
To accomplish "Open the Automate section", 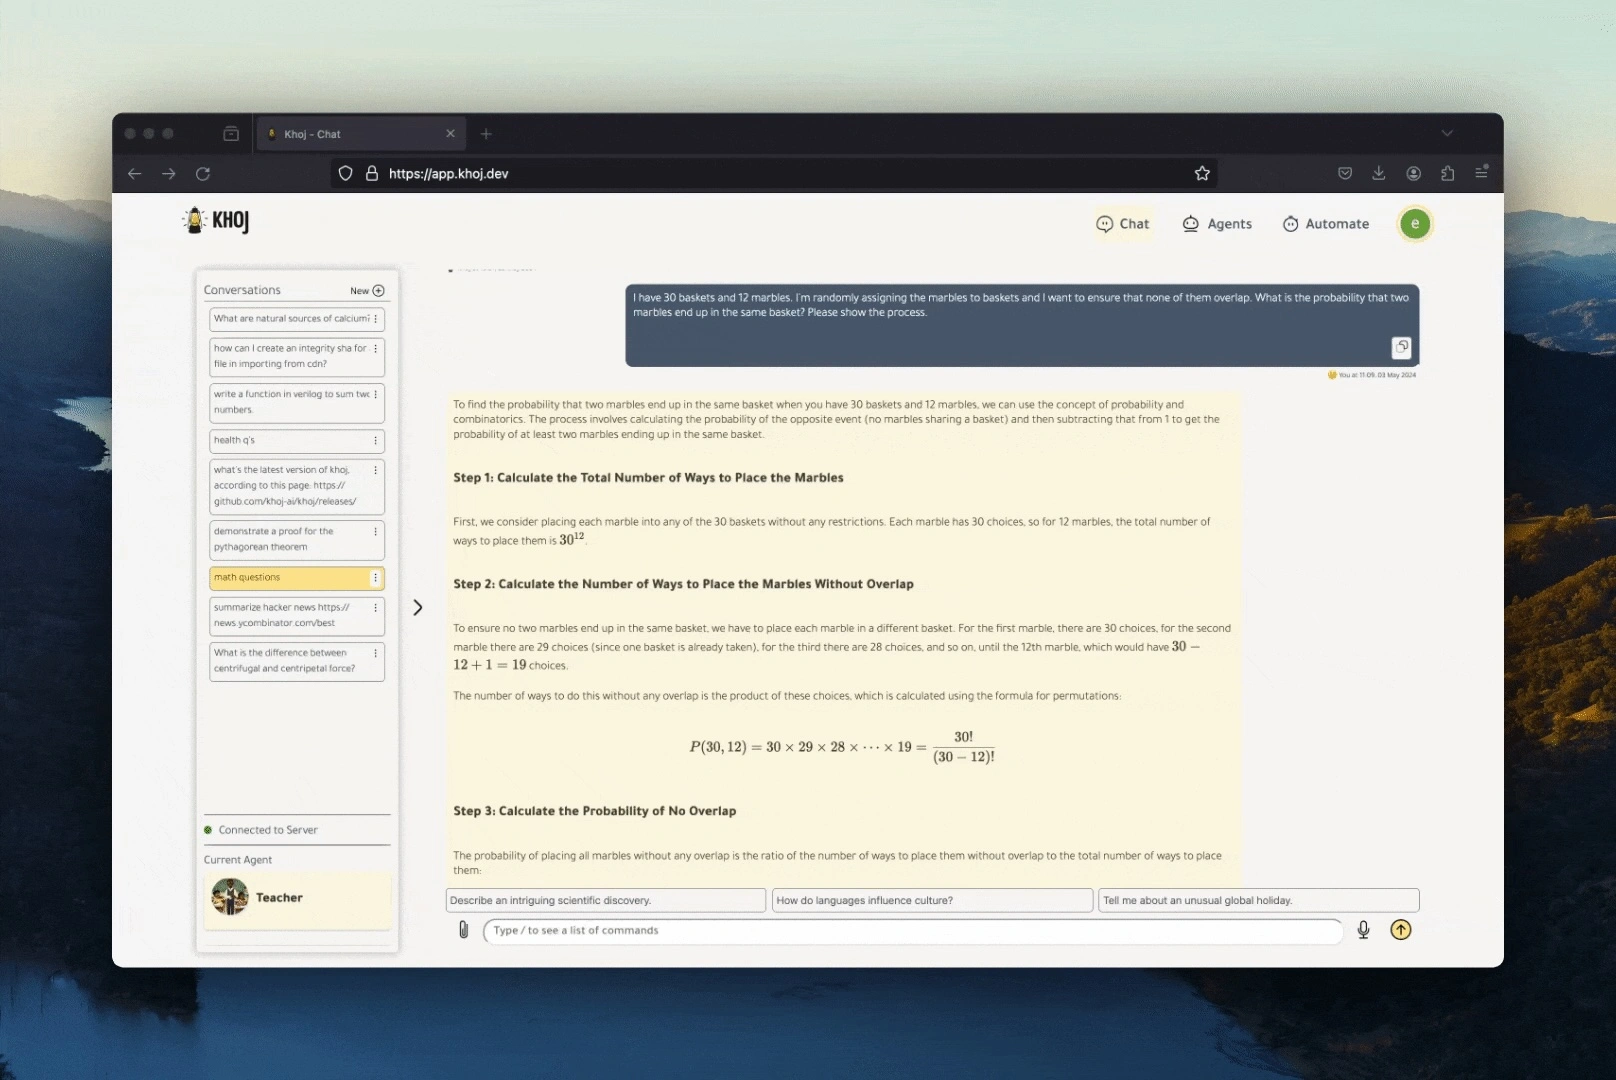I will (x=1325, y=224).
